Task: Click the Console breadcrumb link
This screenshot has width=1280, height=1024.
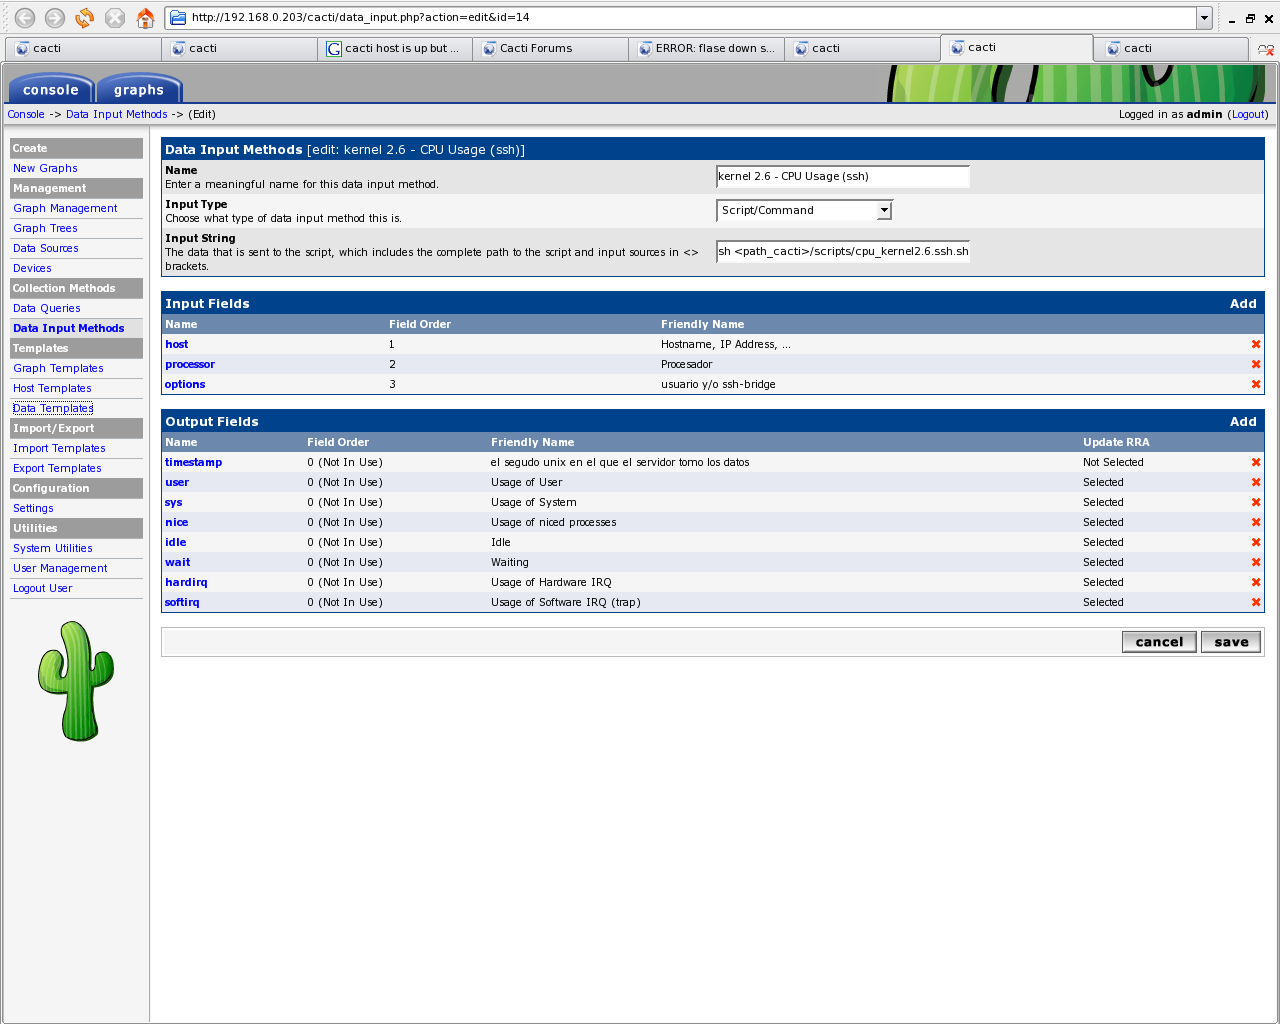Action: click(26, 114)
